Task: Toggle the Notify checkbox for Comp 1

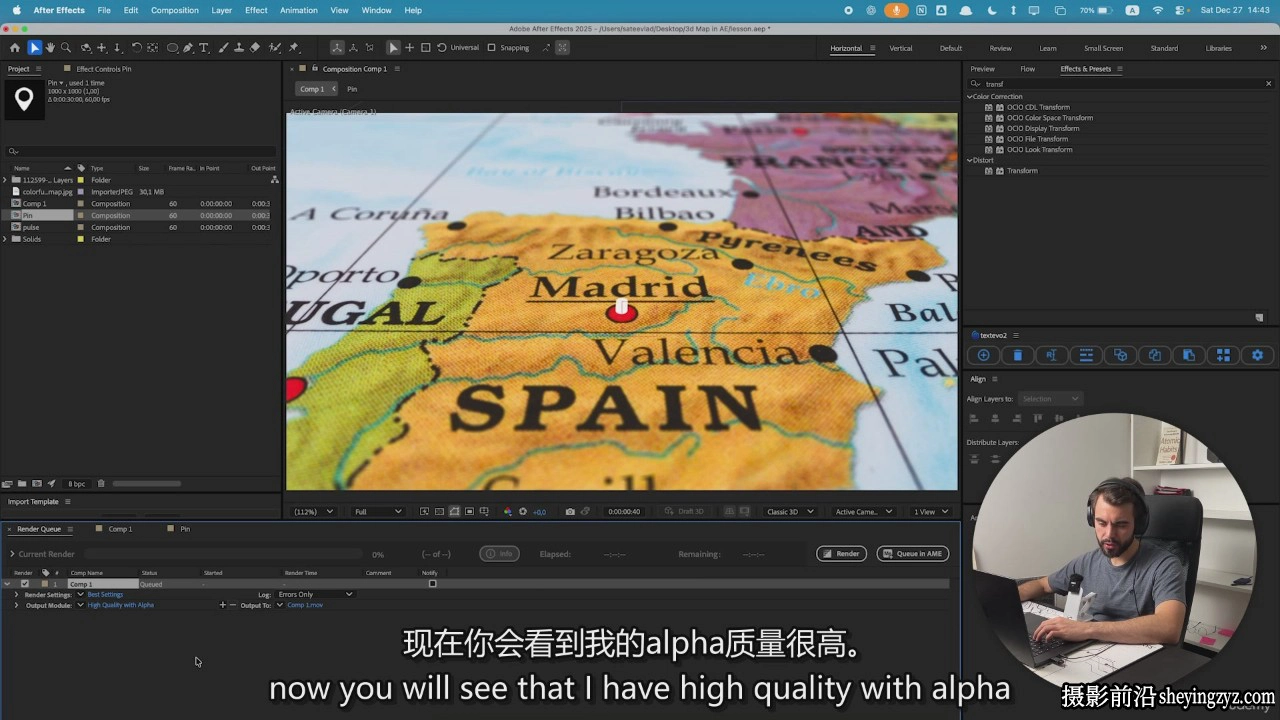Action: pos(432,584)
